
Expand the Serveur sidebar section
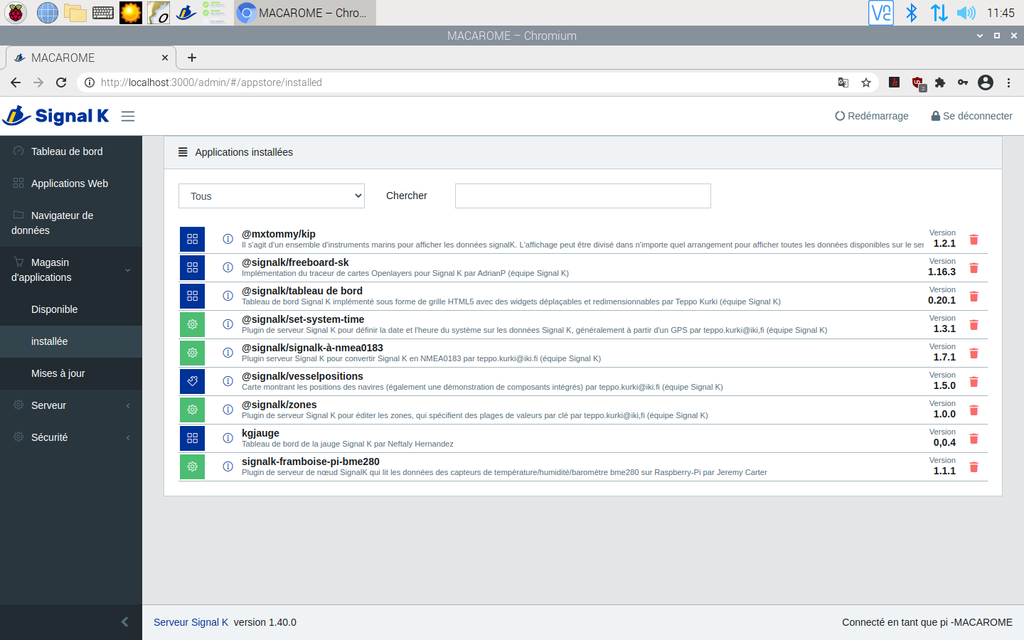[71, 406]
